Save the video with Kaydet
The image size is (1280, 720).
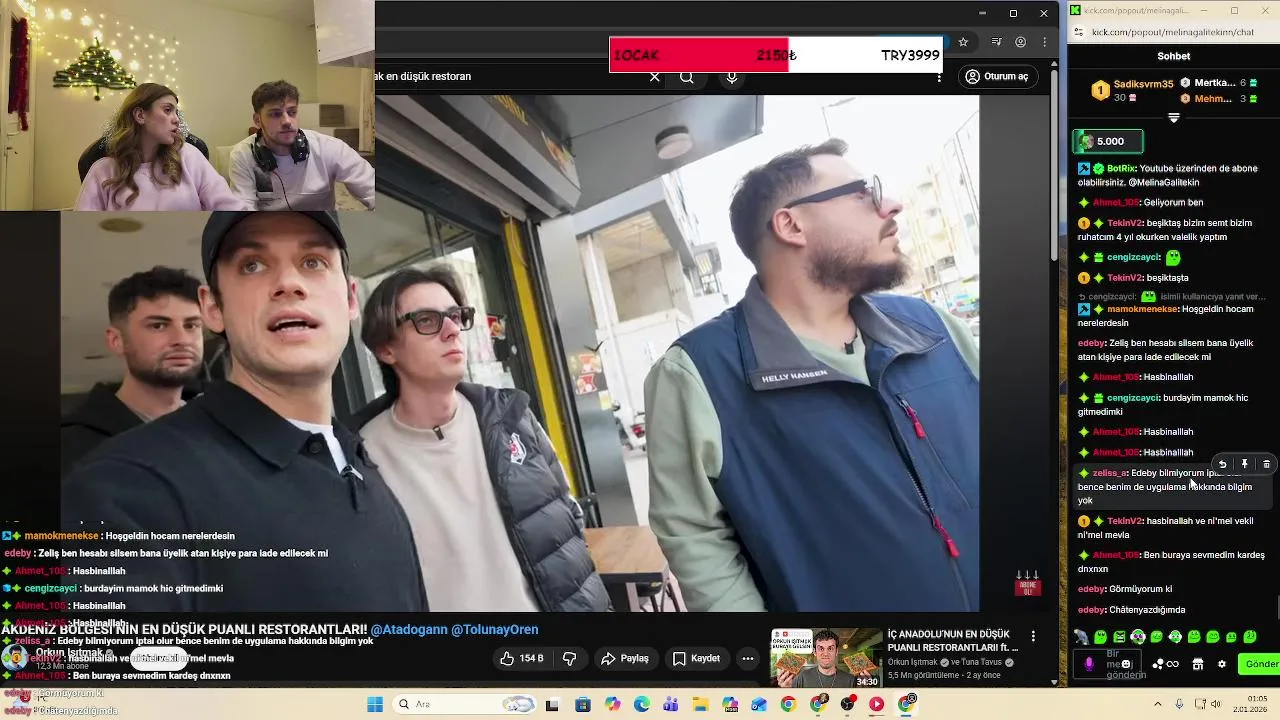(696, 658)
